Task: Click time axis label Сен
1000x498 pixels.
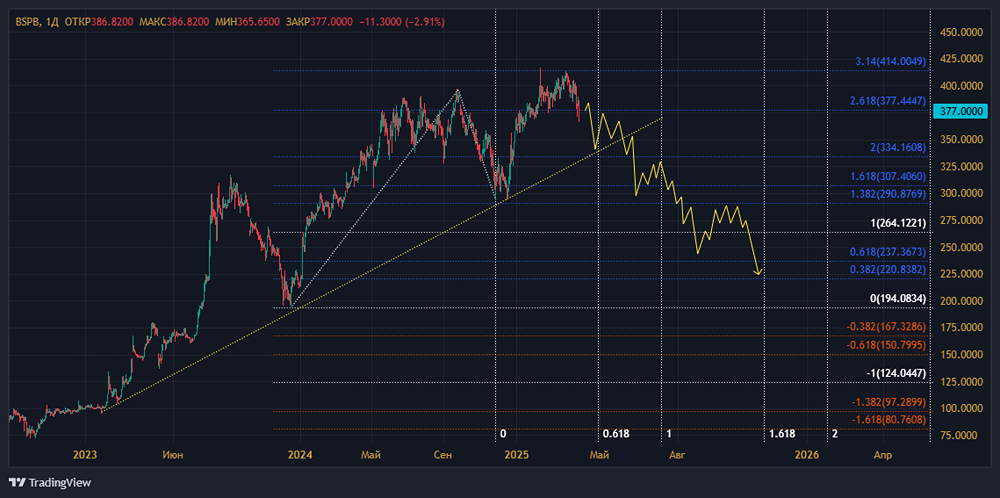Action: pyautogui.click(x=443, y=455)
